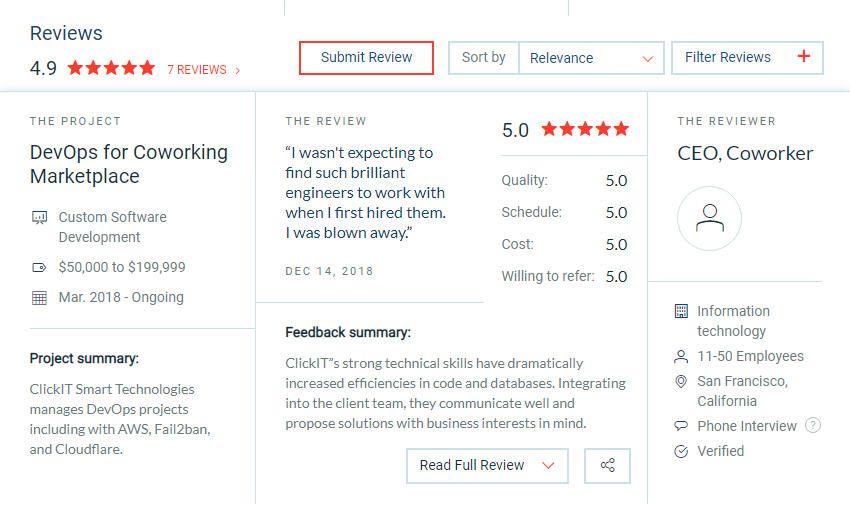This screenshot has width=850, height=505.
Task: Click the Submit Review button
Action: click(366, 58)
